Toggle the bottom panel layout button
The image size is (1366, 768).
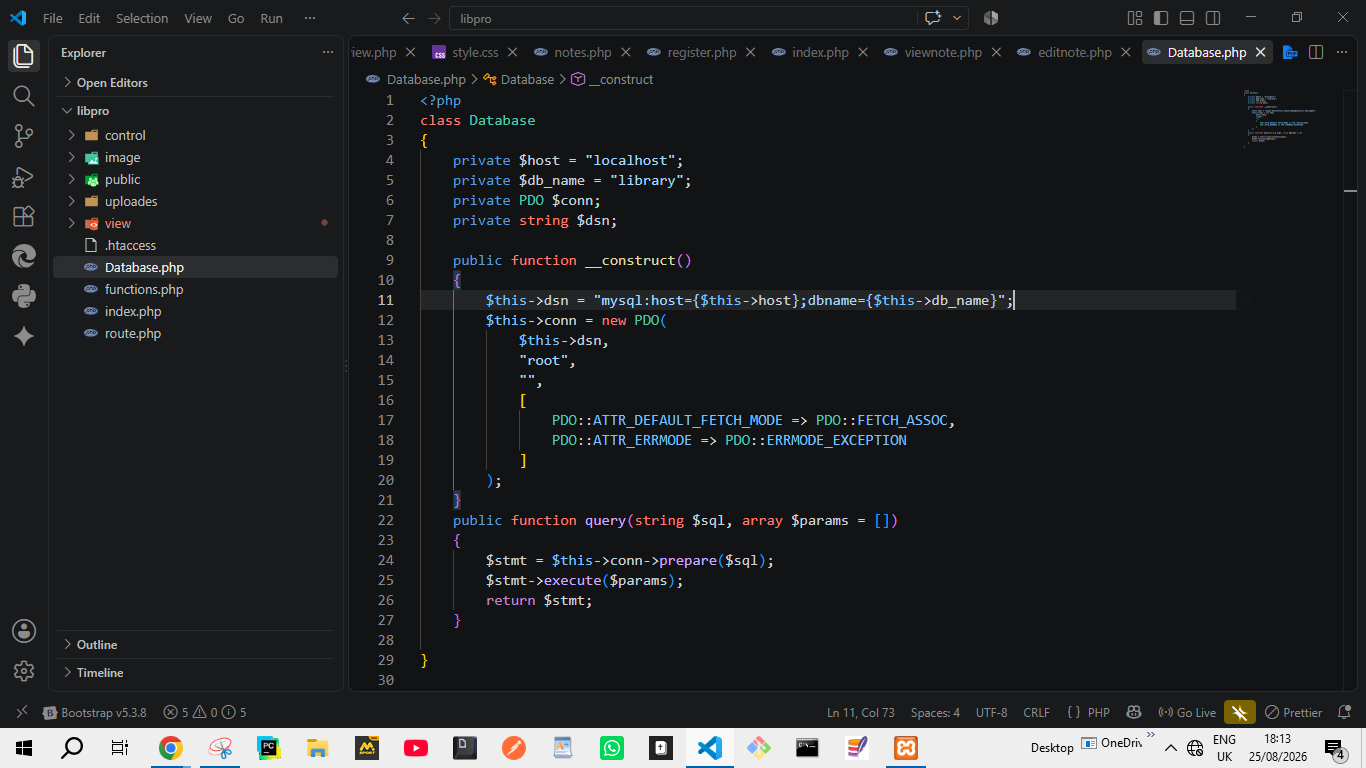[1187, 18]
